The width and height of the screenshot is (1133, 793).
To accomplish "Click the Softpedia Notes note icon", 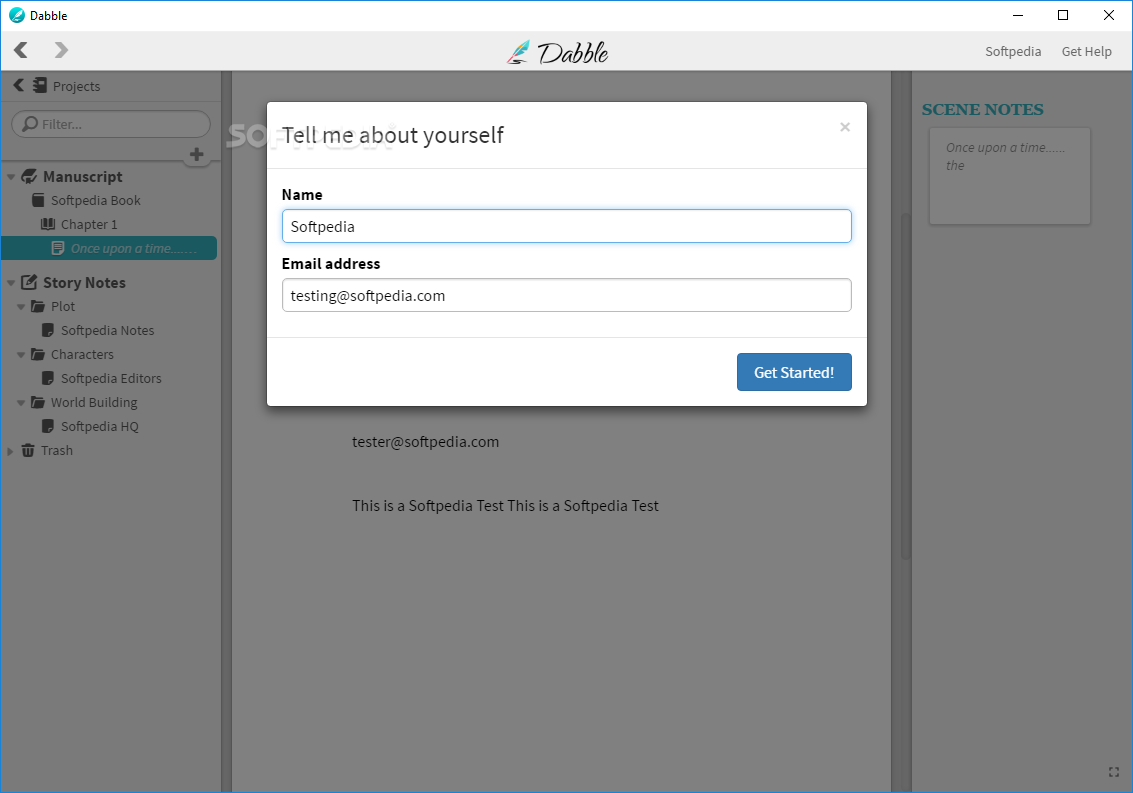I will [48, 330].
